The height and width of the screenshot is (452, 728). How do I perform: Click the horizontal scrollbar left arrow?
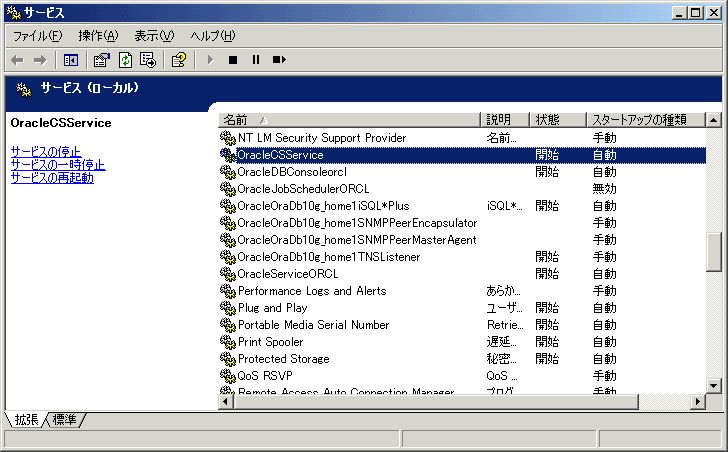tap(226, 401)
